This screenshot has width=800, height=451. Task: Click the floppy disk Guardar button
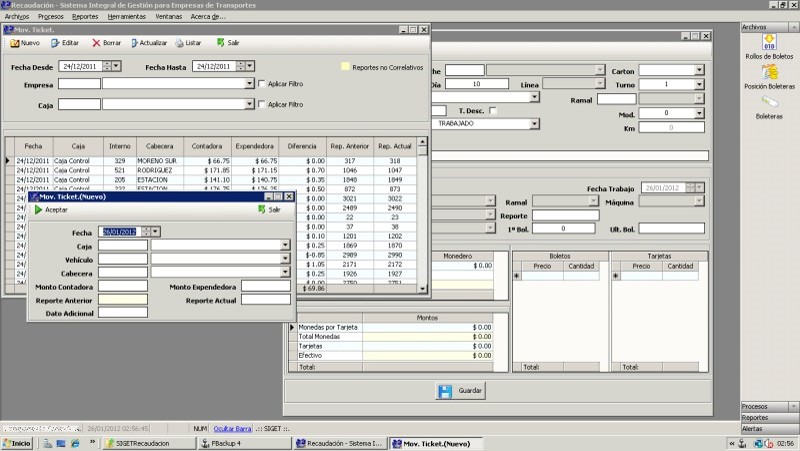pos(461,391)
